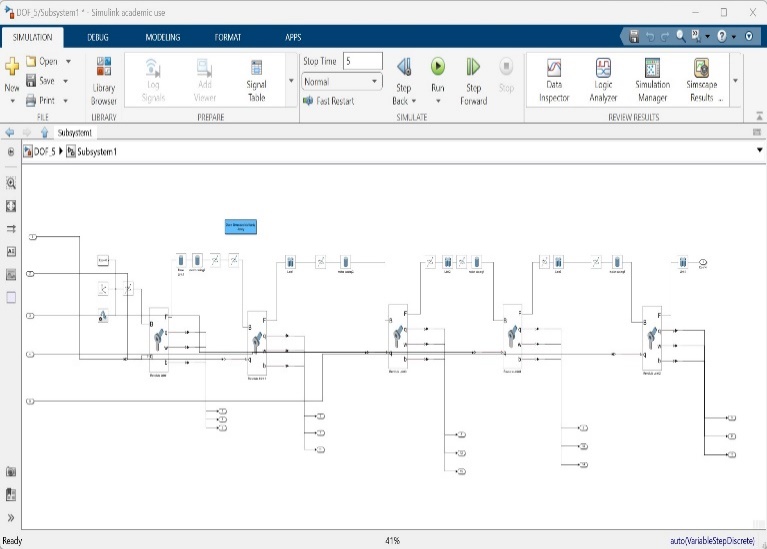The height and width of the screenshot is (549, 767).
Task: Click the quick-access save icon
Action: [634, 36]
